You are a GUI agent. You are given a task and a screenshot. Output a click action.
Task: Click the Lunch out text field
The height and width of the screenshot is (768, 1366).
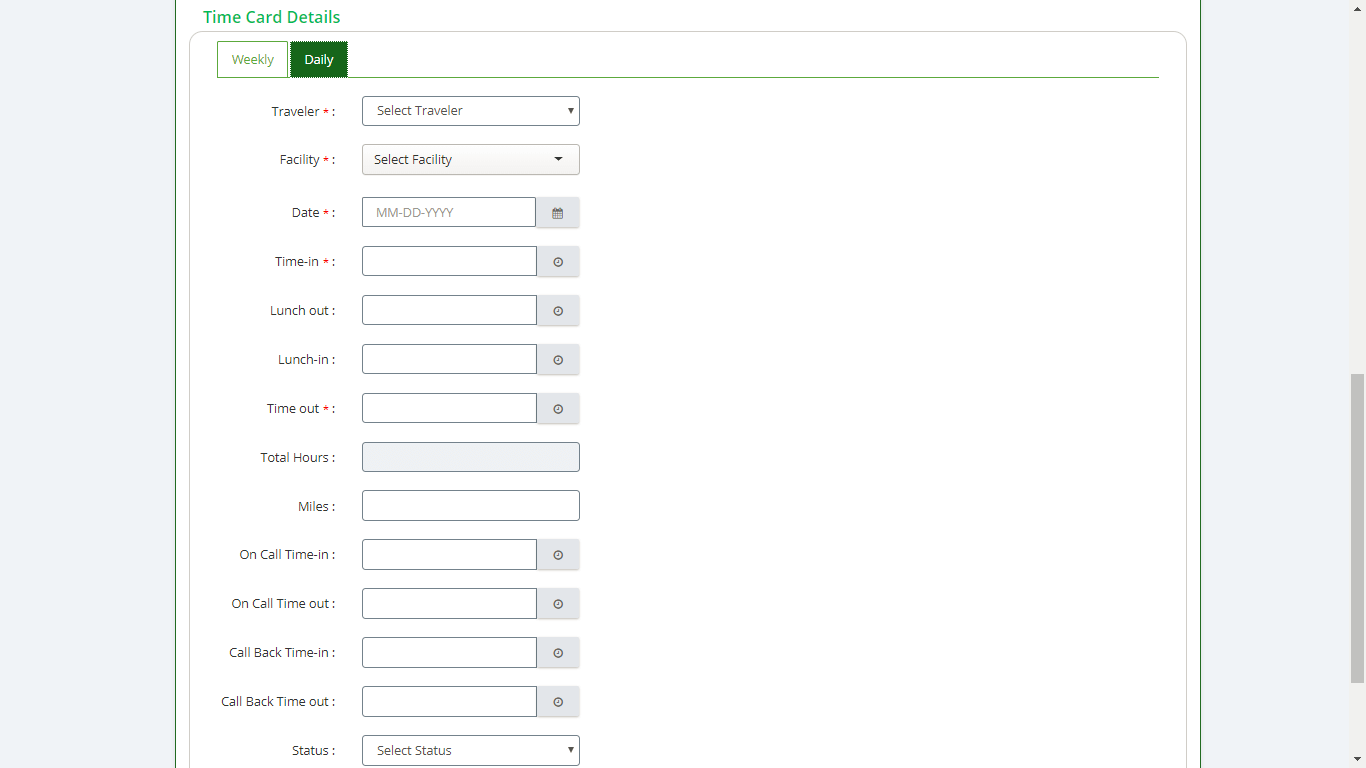coord(448,311)
